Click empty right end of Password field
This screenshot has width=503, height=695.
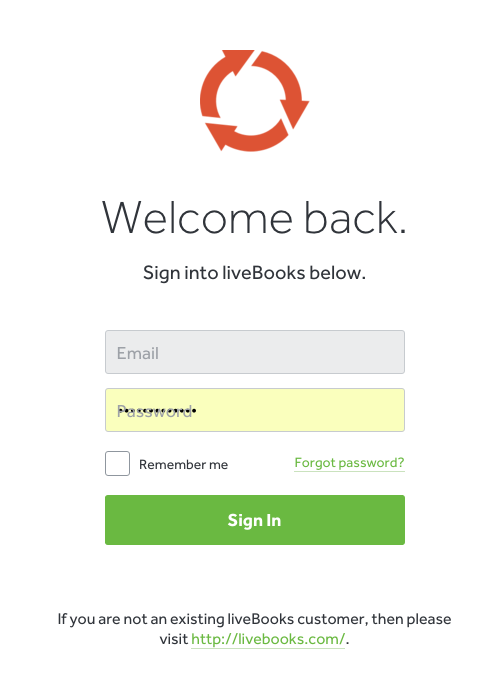pyautogui.click(x=363, y=410)
